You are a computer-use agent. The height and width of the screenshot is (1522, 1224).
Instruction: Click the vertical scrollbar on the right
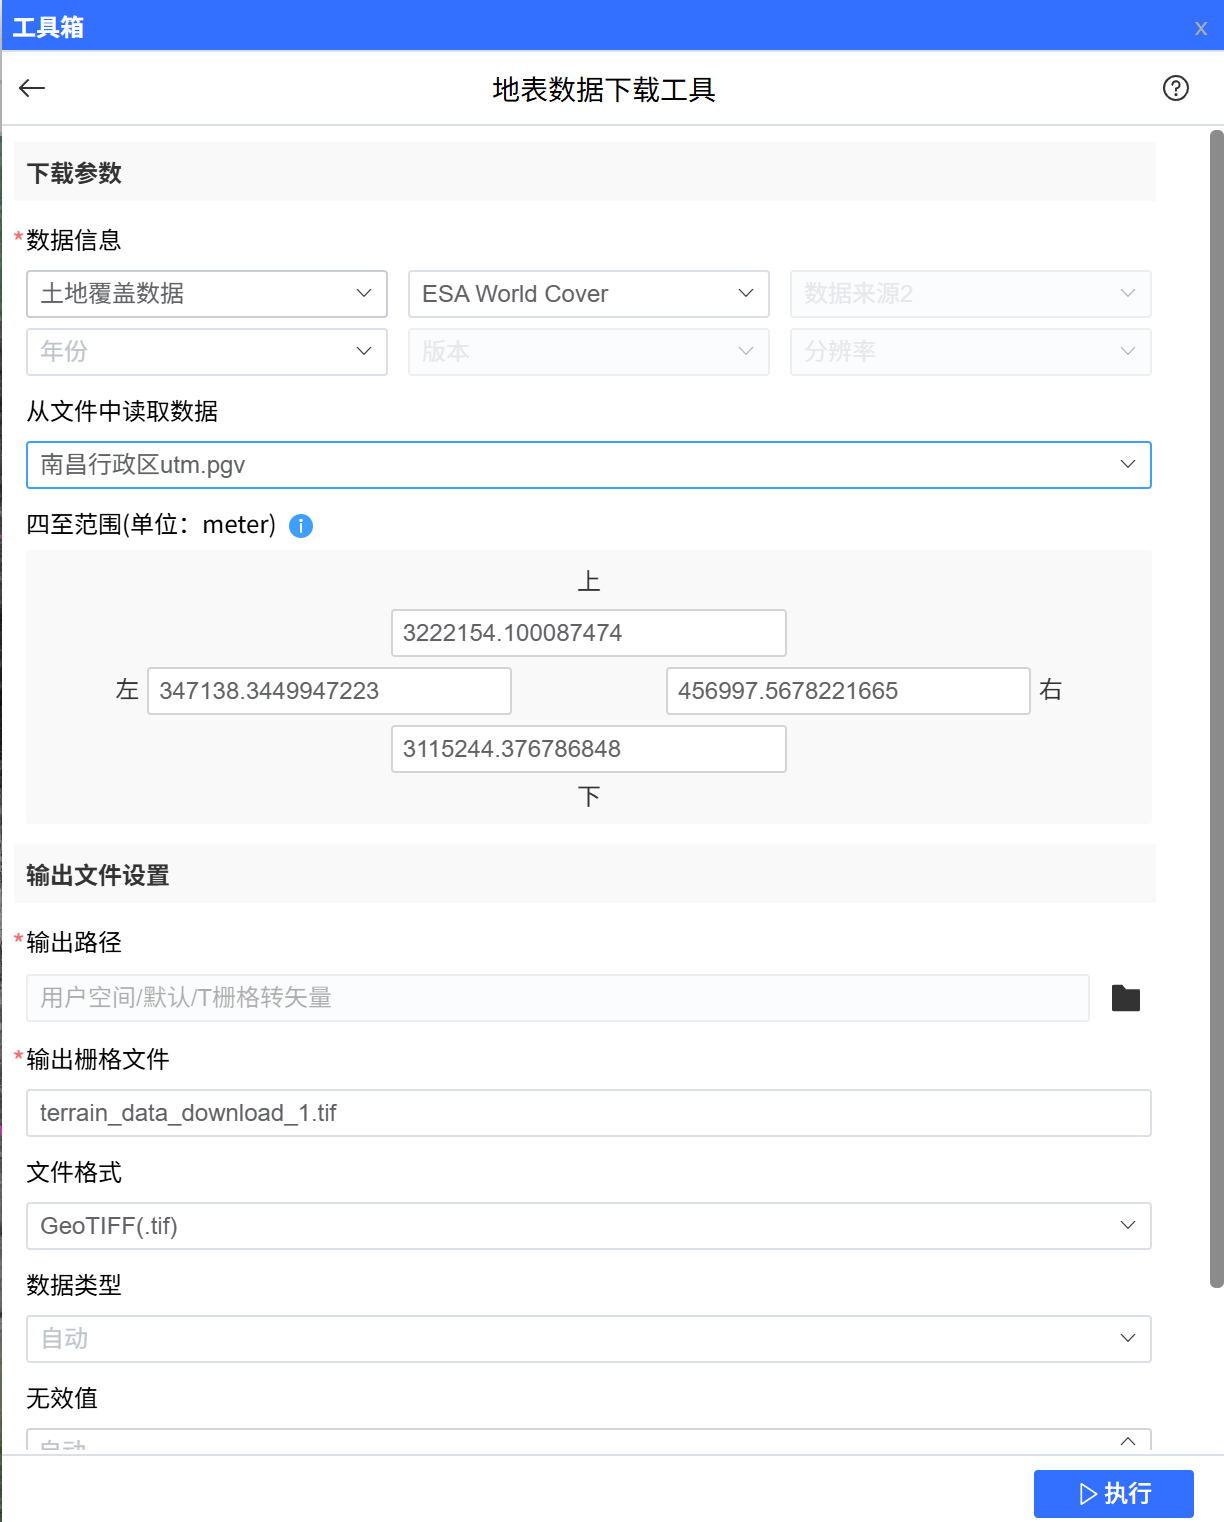pos(1216,700)
